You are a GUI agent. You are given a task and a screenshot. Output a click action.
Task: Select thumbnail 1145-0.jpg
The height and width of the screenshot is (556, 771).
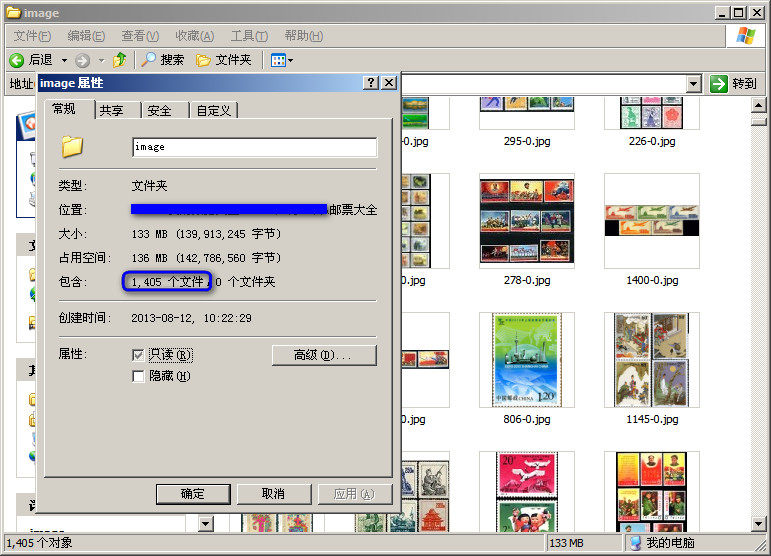[652, 360]
